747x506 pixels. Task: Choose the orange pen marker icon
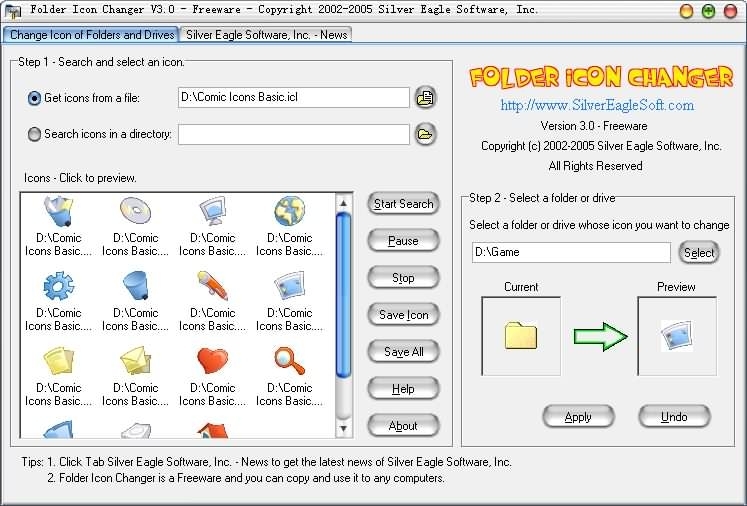(212, 285)
